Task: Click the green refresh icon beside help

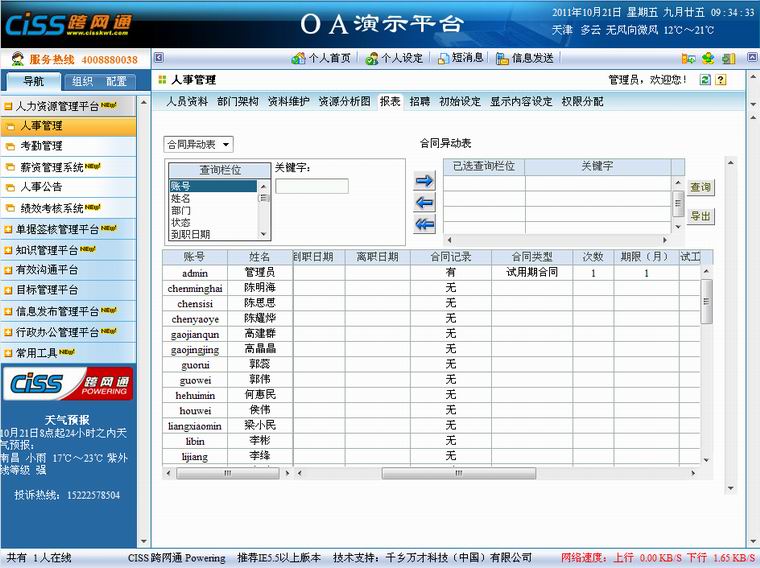Action: coord(704,80)
